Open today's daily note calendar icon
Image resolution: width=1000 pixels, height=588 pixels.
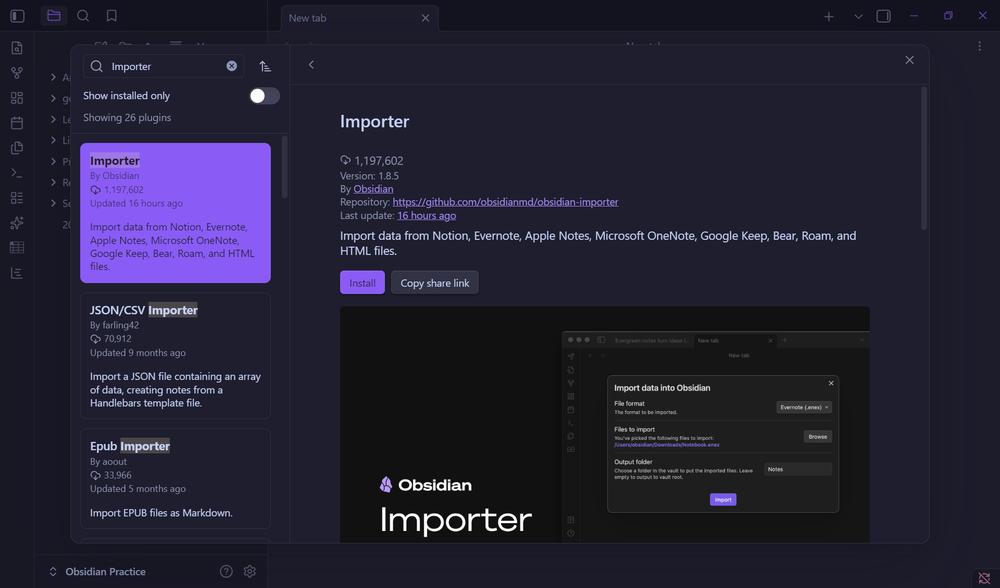coord(17,122)
